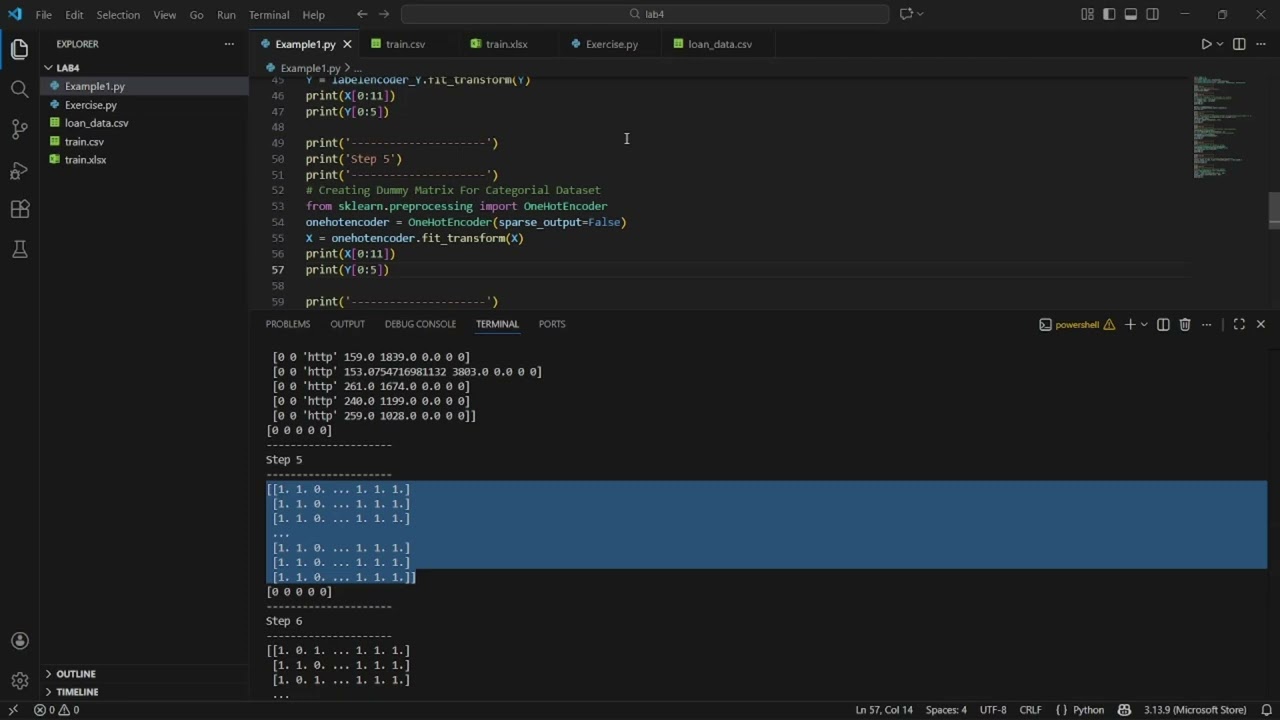
Task: Expand the OUTLINE section
Action: (144, 674)
